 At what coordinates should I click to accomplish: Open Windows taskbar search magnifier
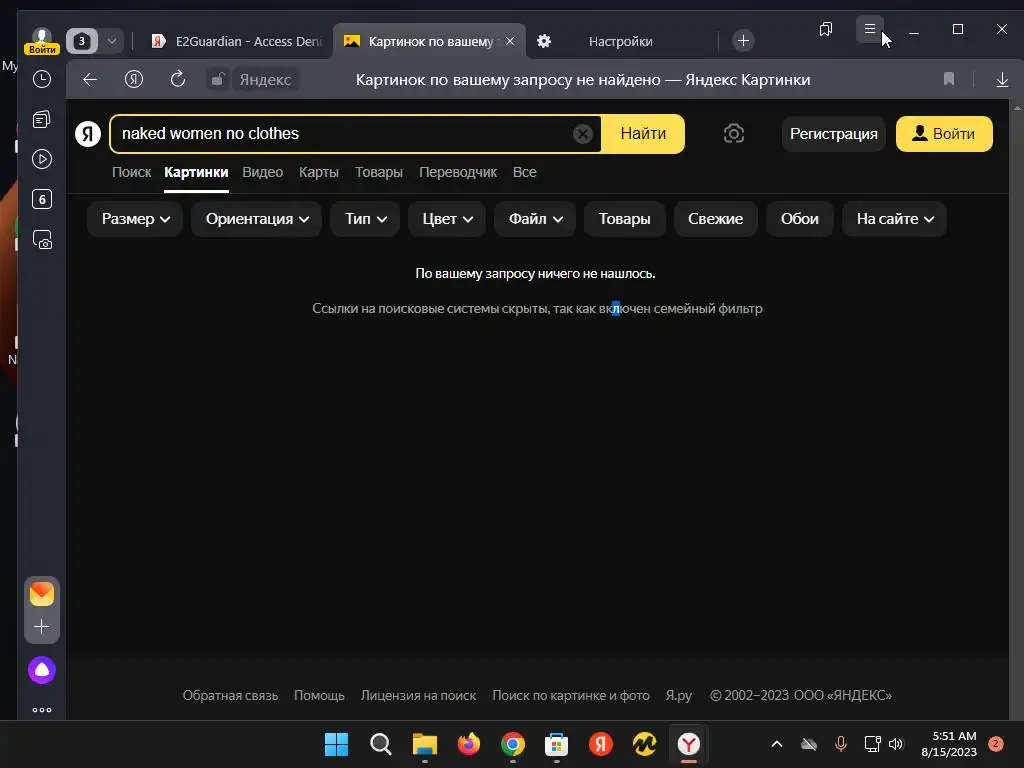click(x=381, y=744)
